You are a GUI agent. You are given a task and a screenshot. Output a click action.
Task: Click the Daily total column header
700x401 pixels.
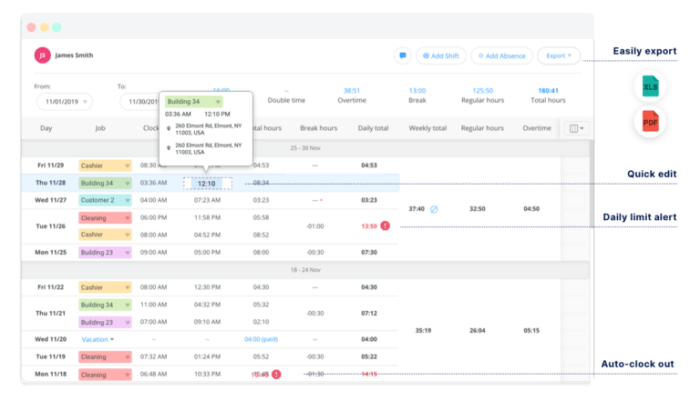coord(373,128)
